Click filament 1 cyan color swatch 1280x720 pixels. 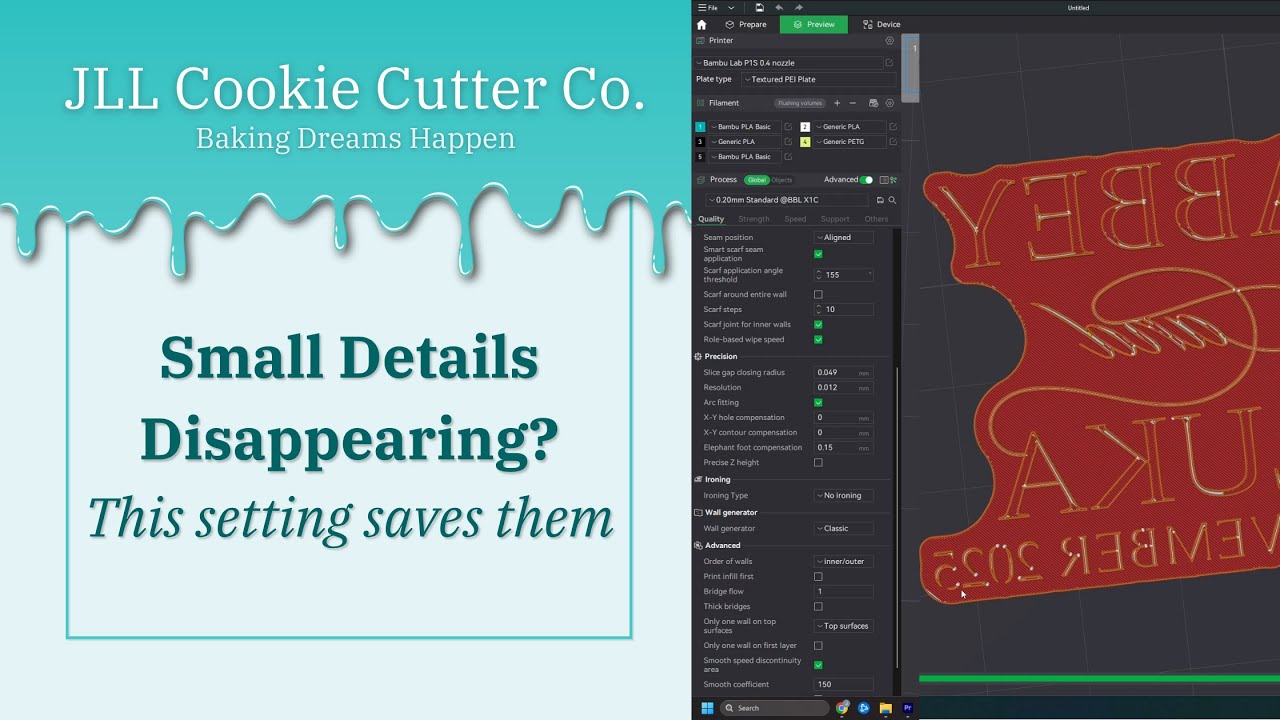[700, 127]
